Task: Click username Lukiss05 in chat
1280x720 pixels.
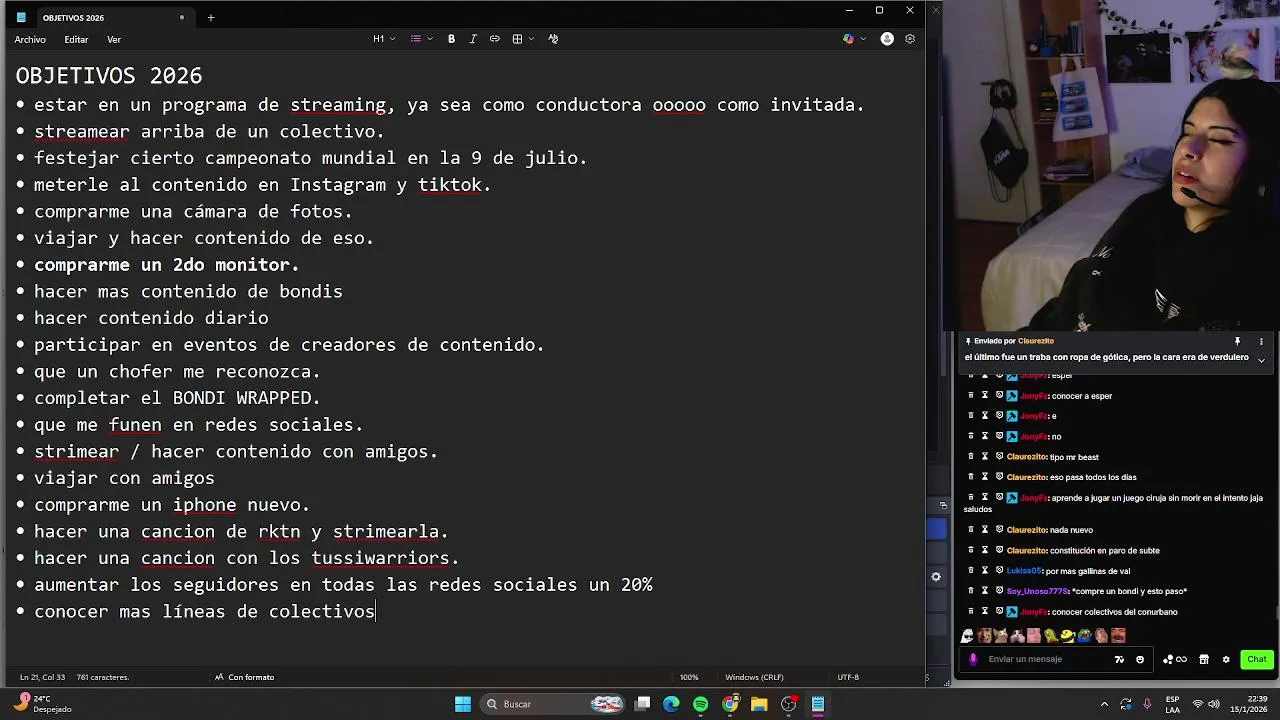Action: pos(1023,571)
